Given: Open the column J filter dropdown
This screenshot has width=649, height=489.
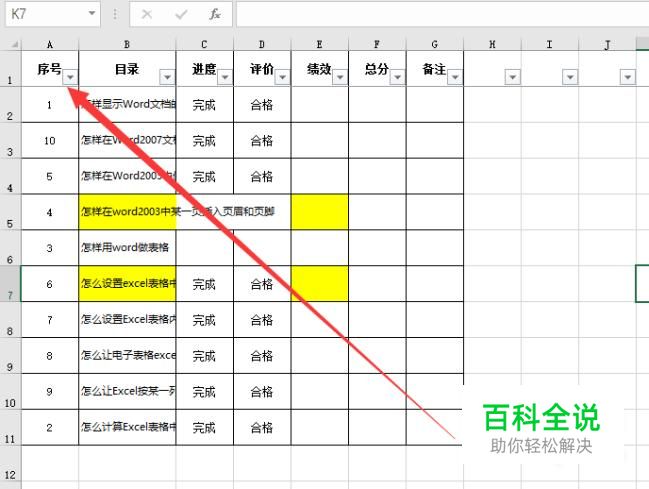Looking at the screenshot, I should [x=627, y=77].
